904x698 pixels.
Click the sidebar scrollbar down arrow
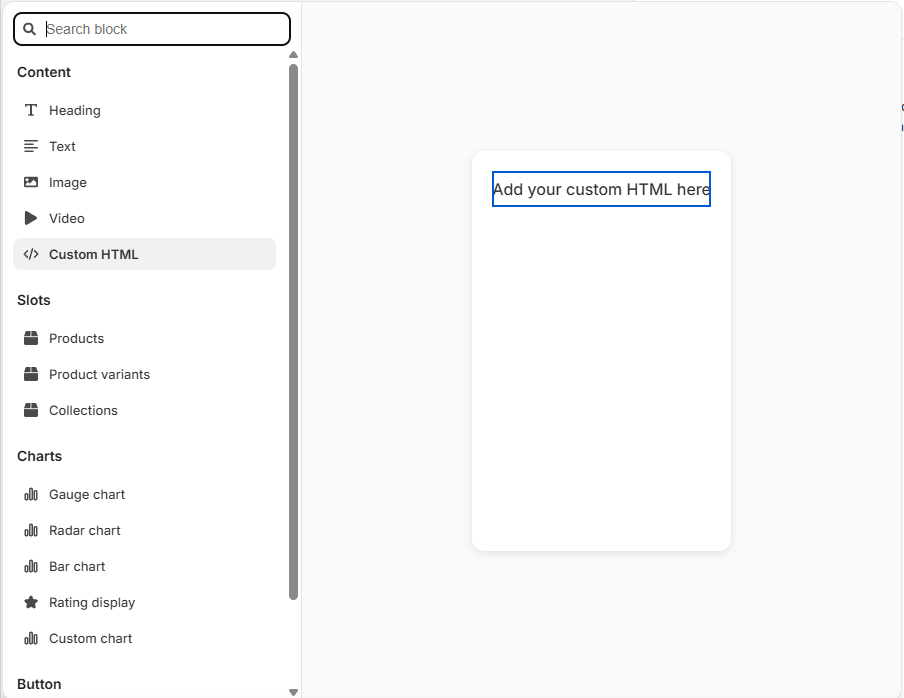tap(293, 690)
